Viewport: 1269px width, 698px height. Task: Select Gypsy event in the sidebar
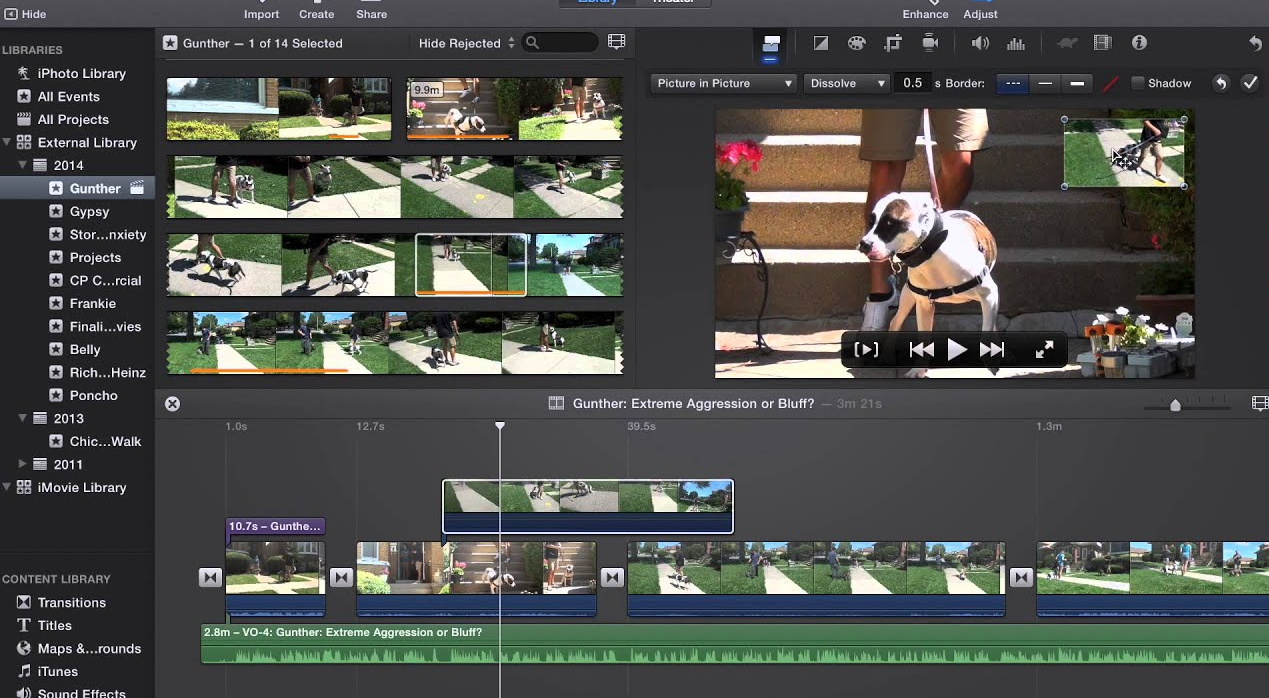[x=89, y=211]
